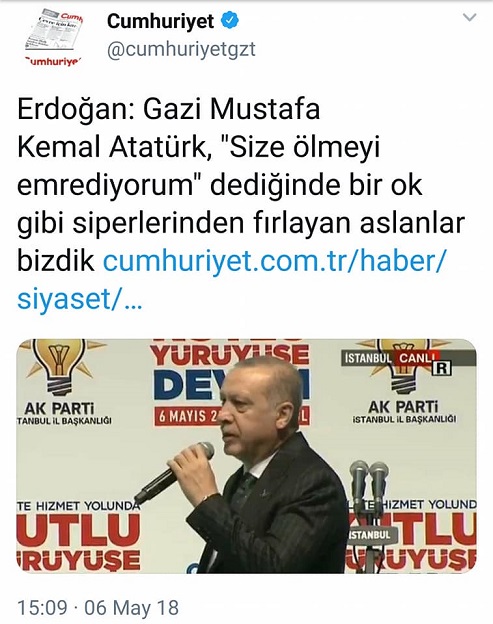Screen dimensions: 493x624
Task: Open the embedded video thumbnail
Action: tap(246, 456)
